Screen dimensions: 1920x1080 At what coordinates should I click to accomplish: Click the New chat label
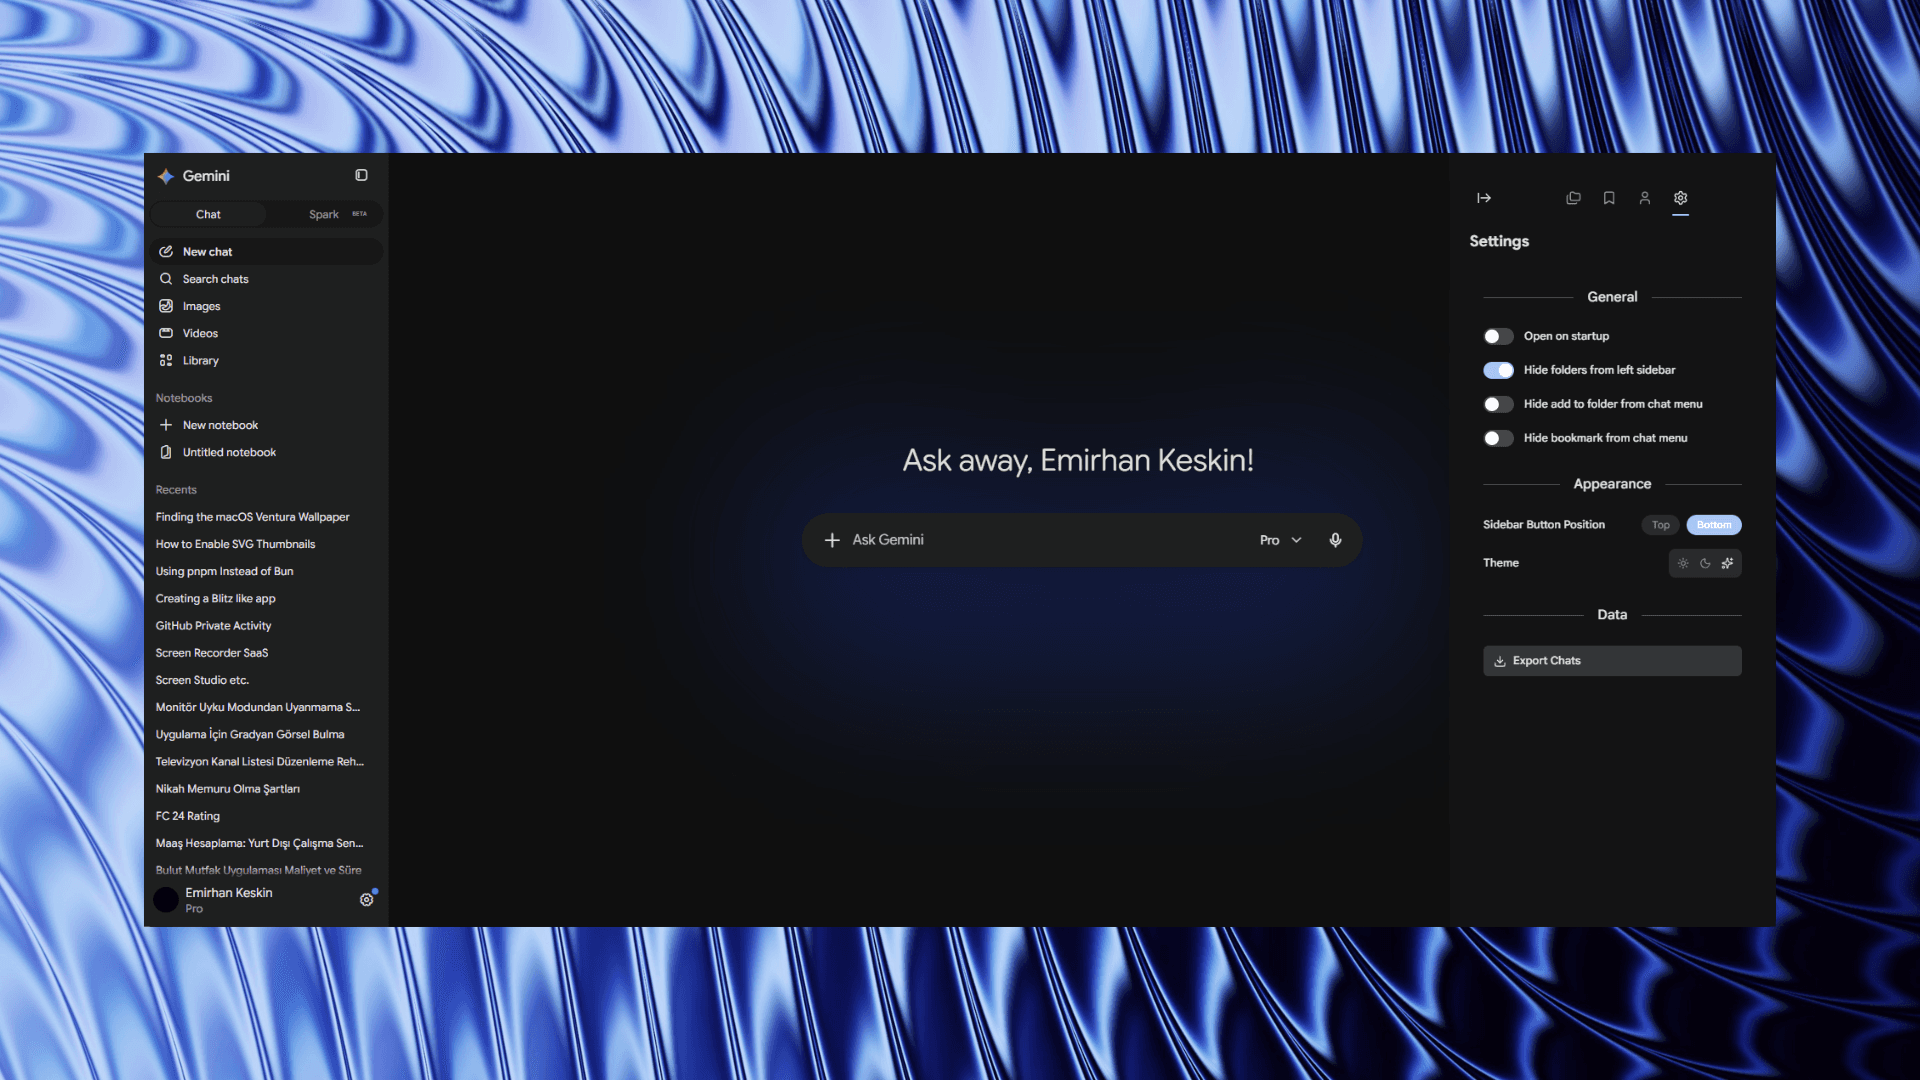[x=207, y=252]
